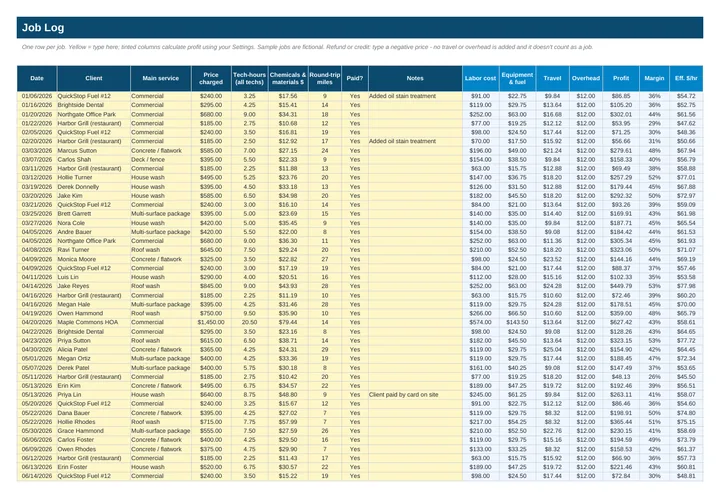Select the Tech-hours (all techs) header
Screen dimensions: 720x498
pos(249,78)
